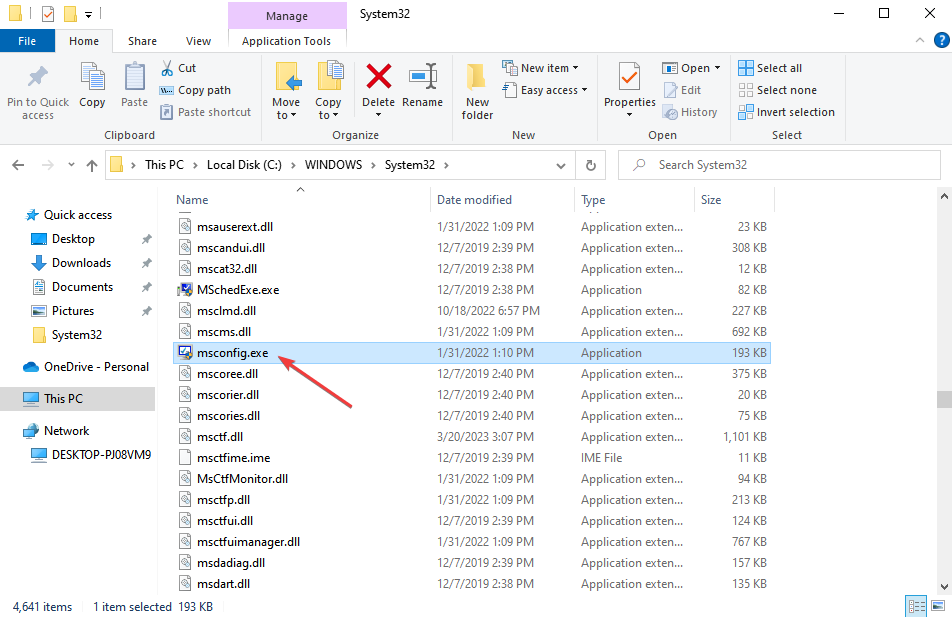Click Invert selection button

(786, 112)
